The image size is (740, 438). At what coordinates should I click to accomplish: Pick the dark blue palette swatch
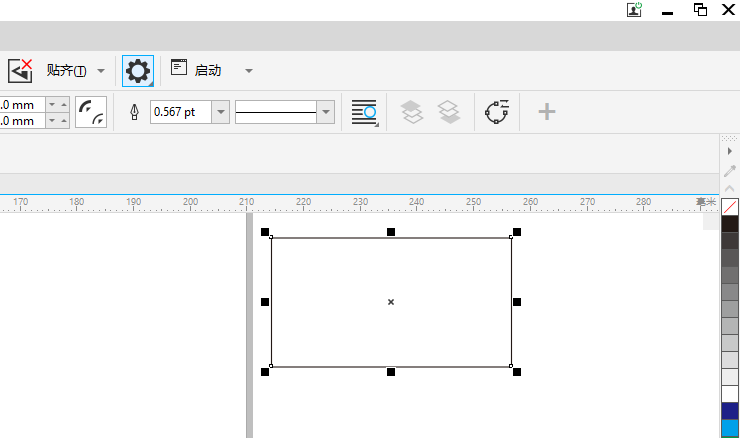click(x=730, y=411)
